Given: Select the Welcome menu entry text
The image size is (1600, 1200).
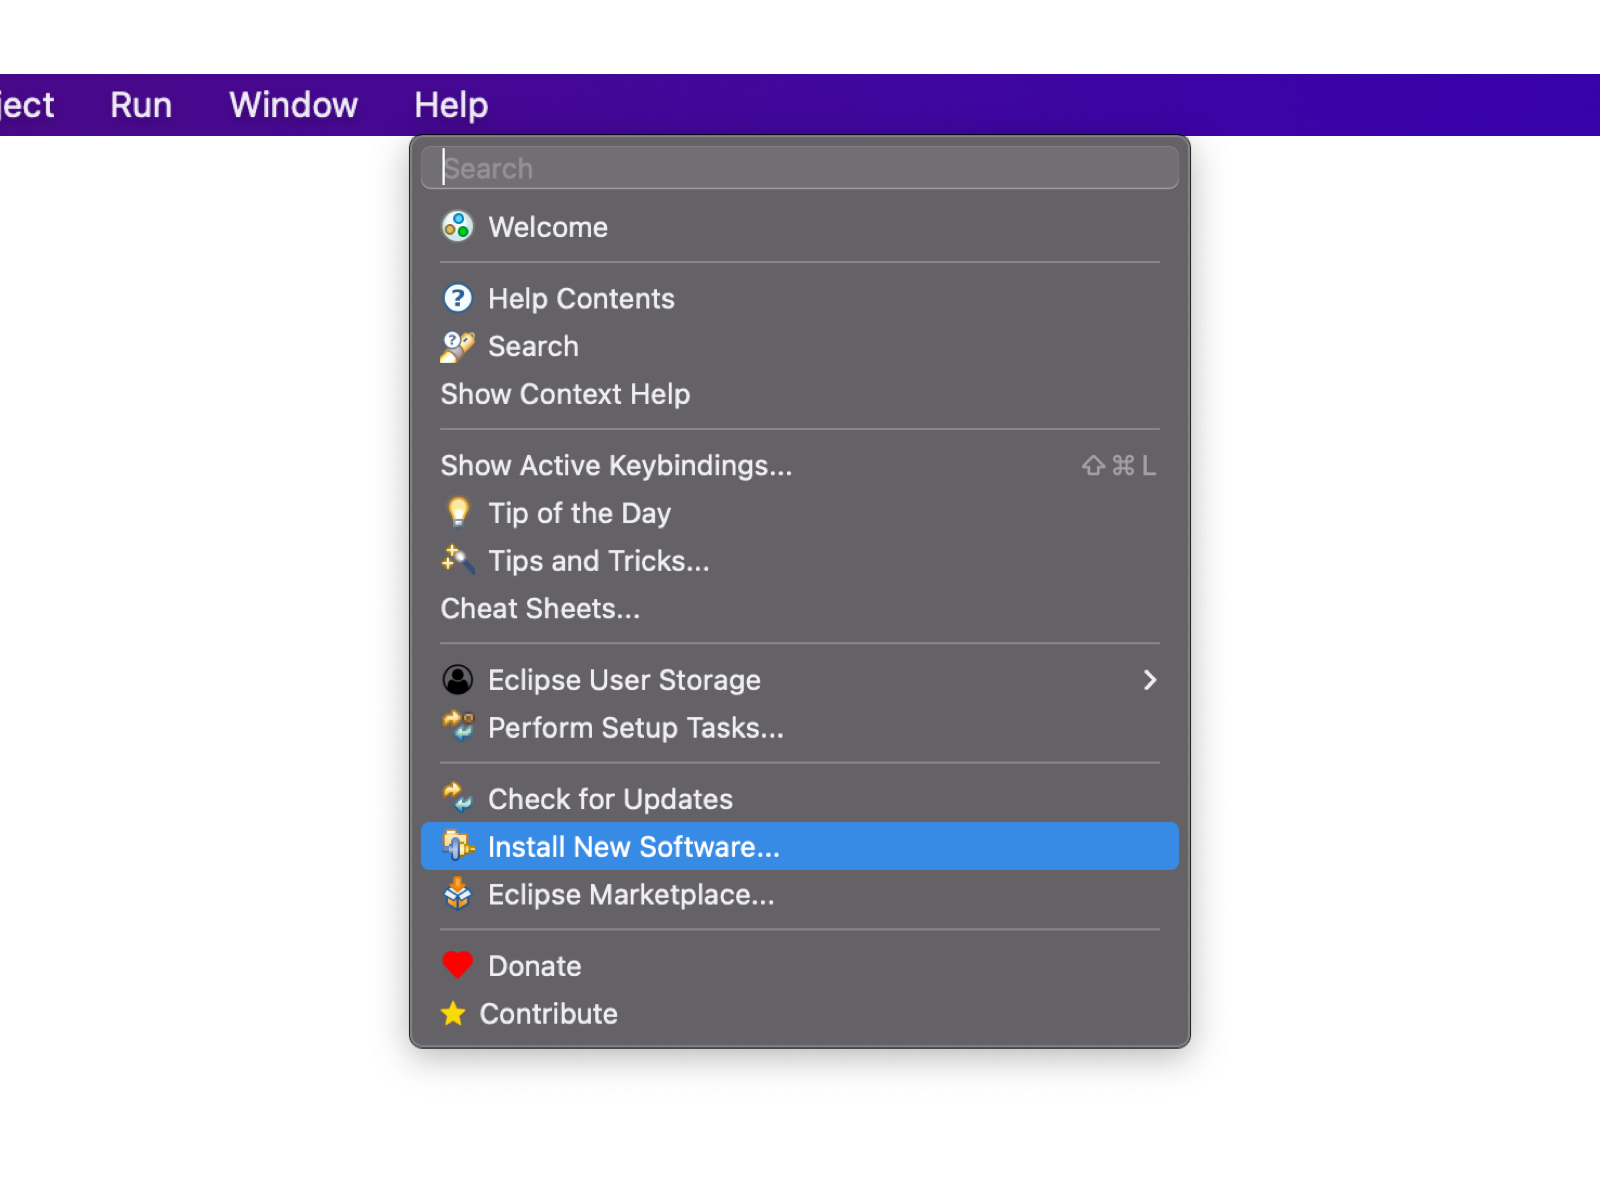Looking at the screenshot, I should [548, 227].
